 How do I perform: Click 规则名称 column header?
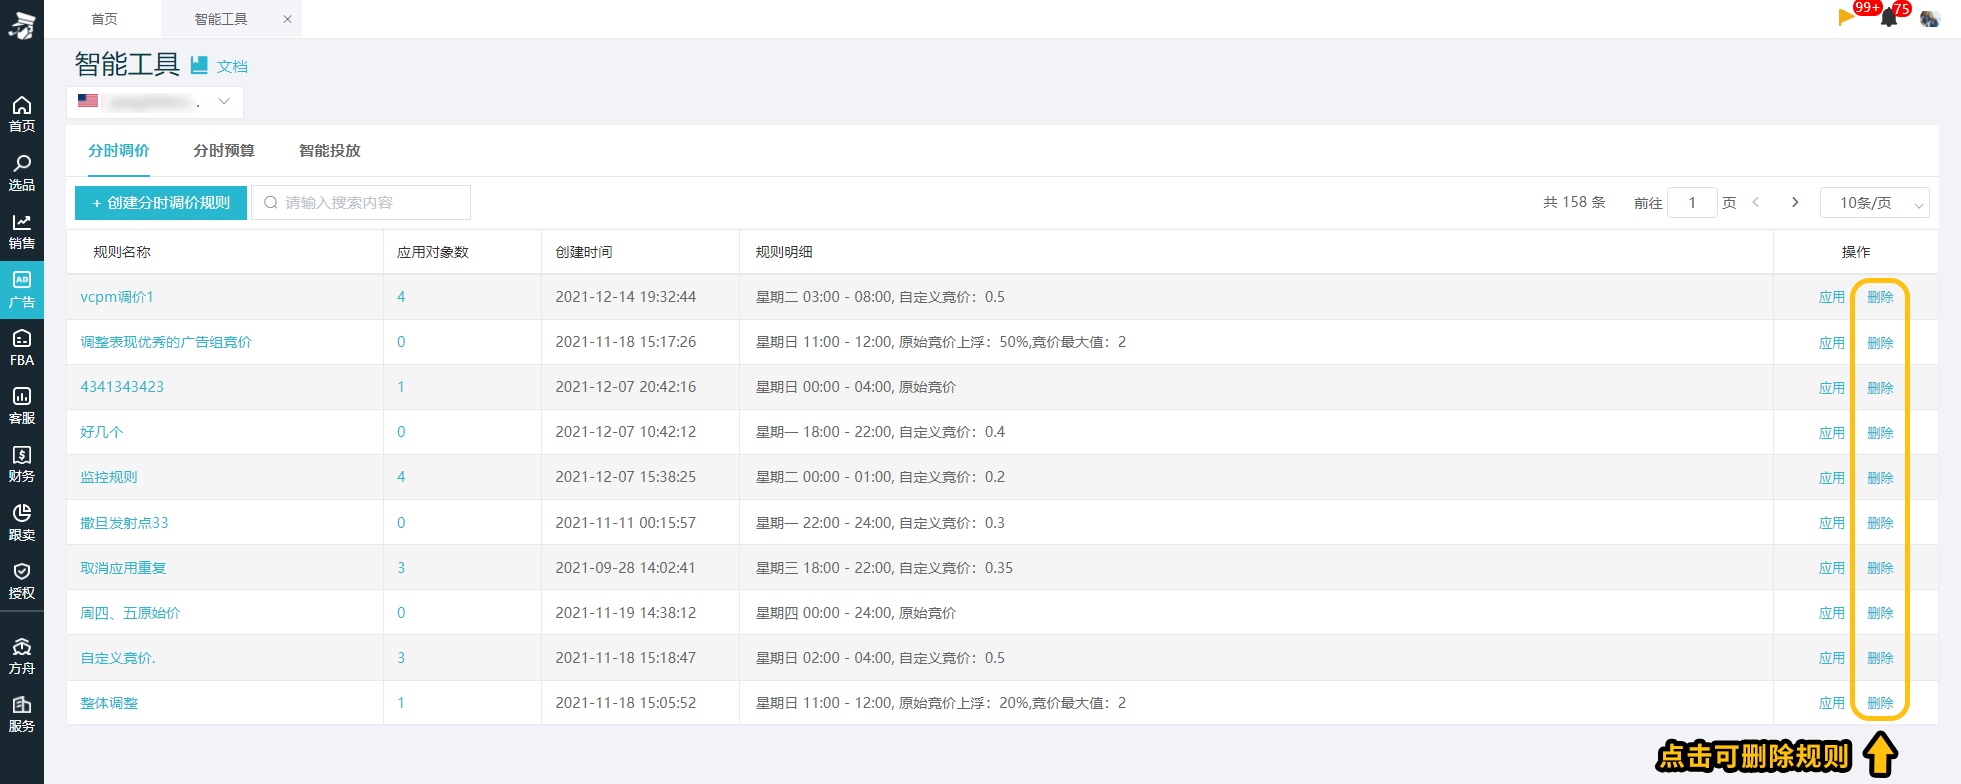point(122,252)
